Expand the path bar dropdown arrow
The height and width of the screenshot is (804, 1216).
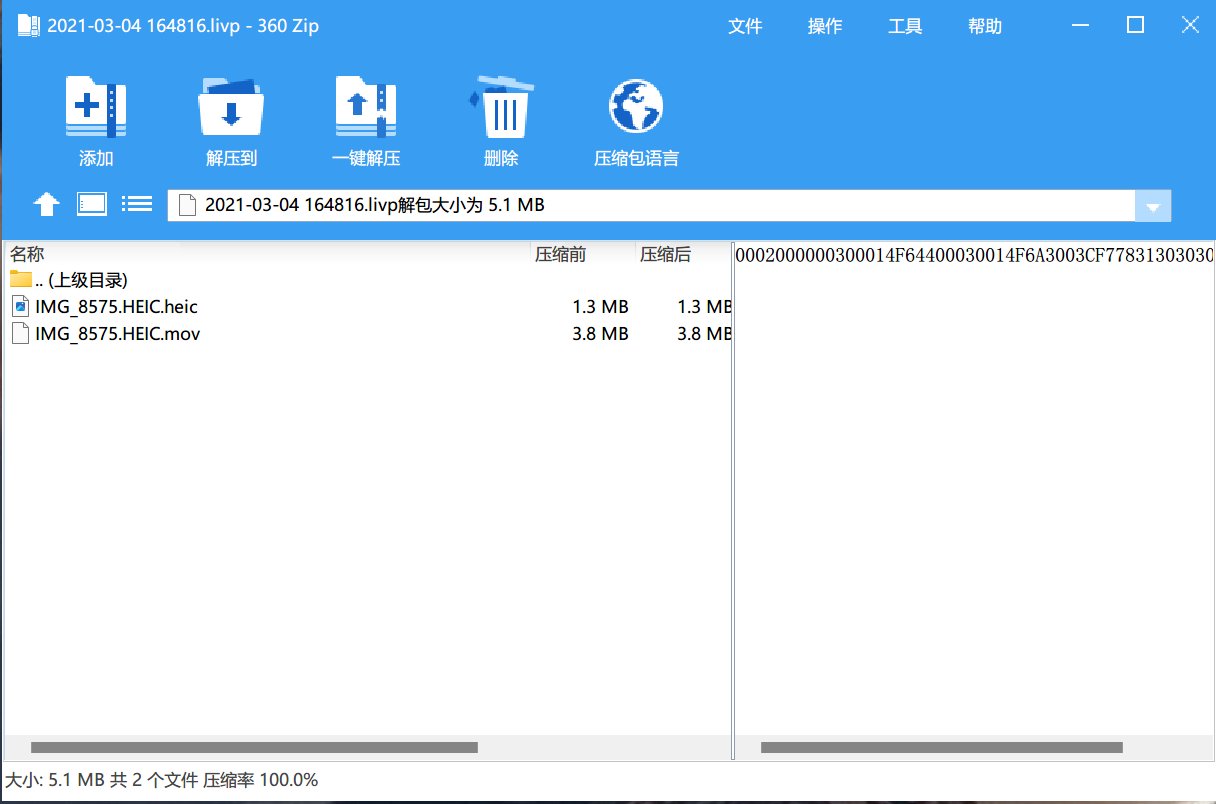(x=1153, y=206)
